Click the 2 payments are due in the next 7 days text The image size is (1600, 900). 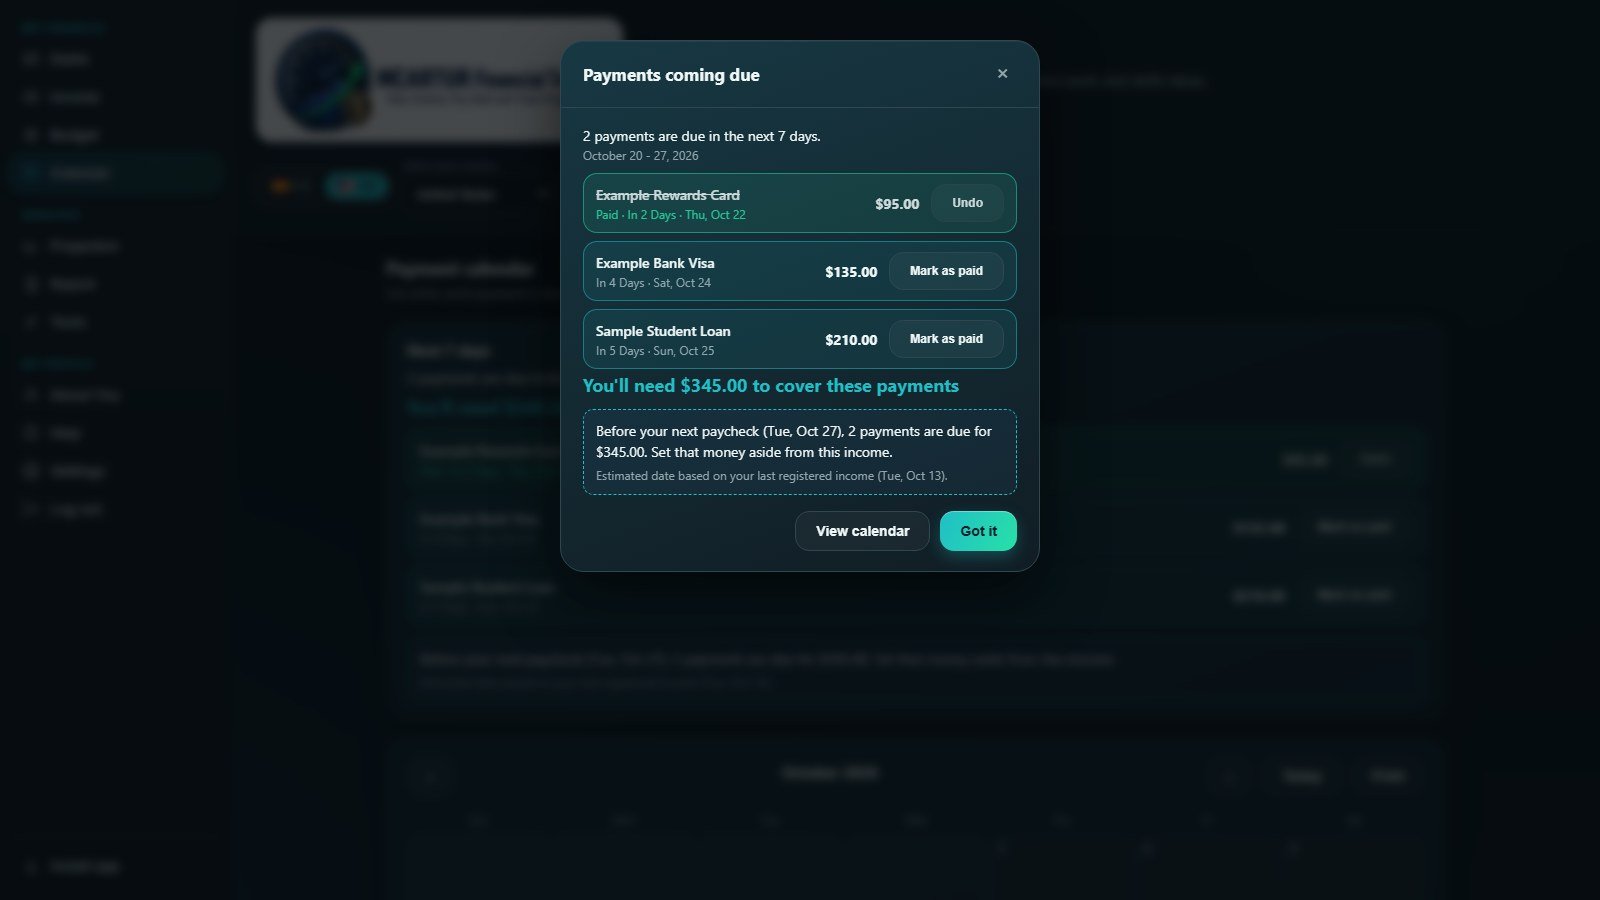702,136
